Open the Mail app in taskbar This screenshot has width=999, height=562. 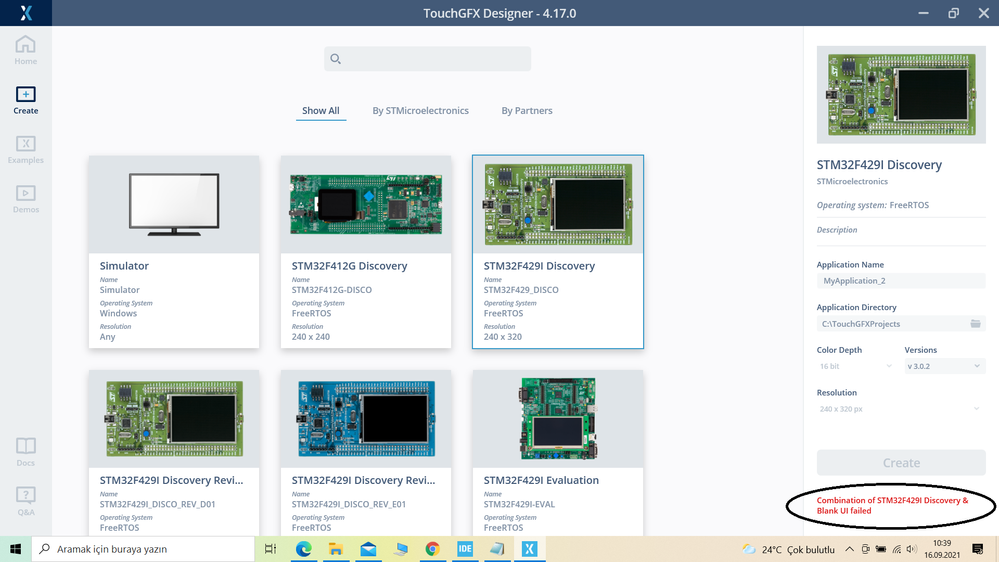pyautogui.click(x=368, y=549)
